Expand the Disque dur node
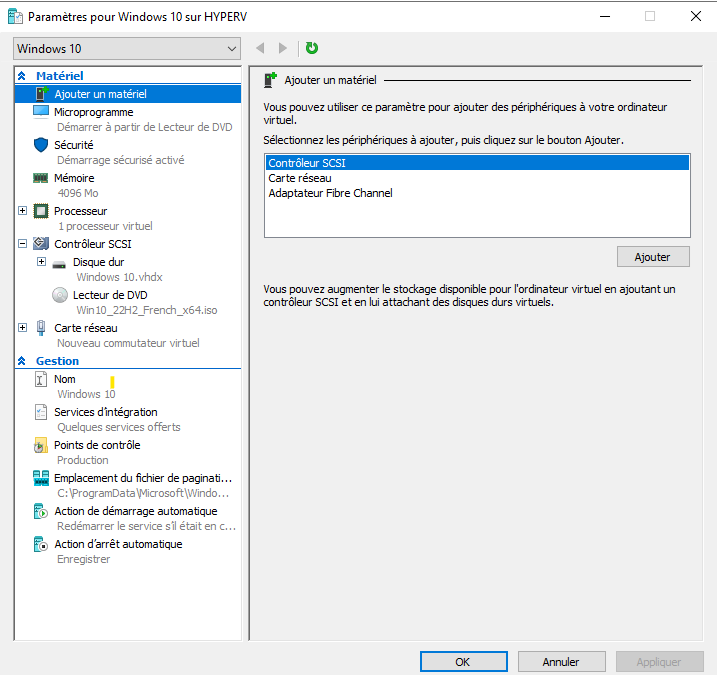717x675 pixels. pos(41,262)
